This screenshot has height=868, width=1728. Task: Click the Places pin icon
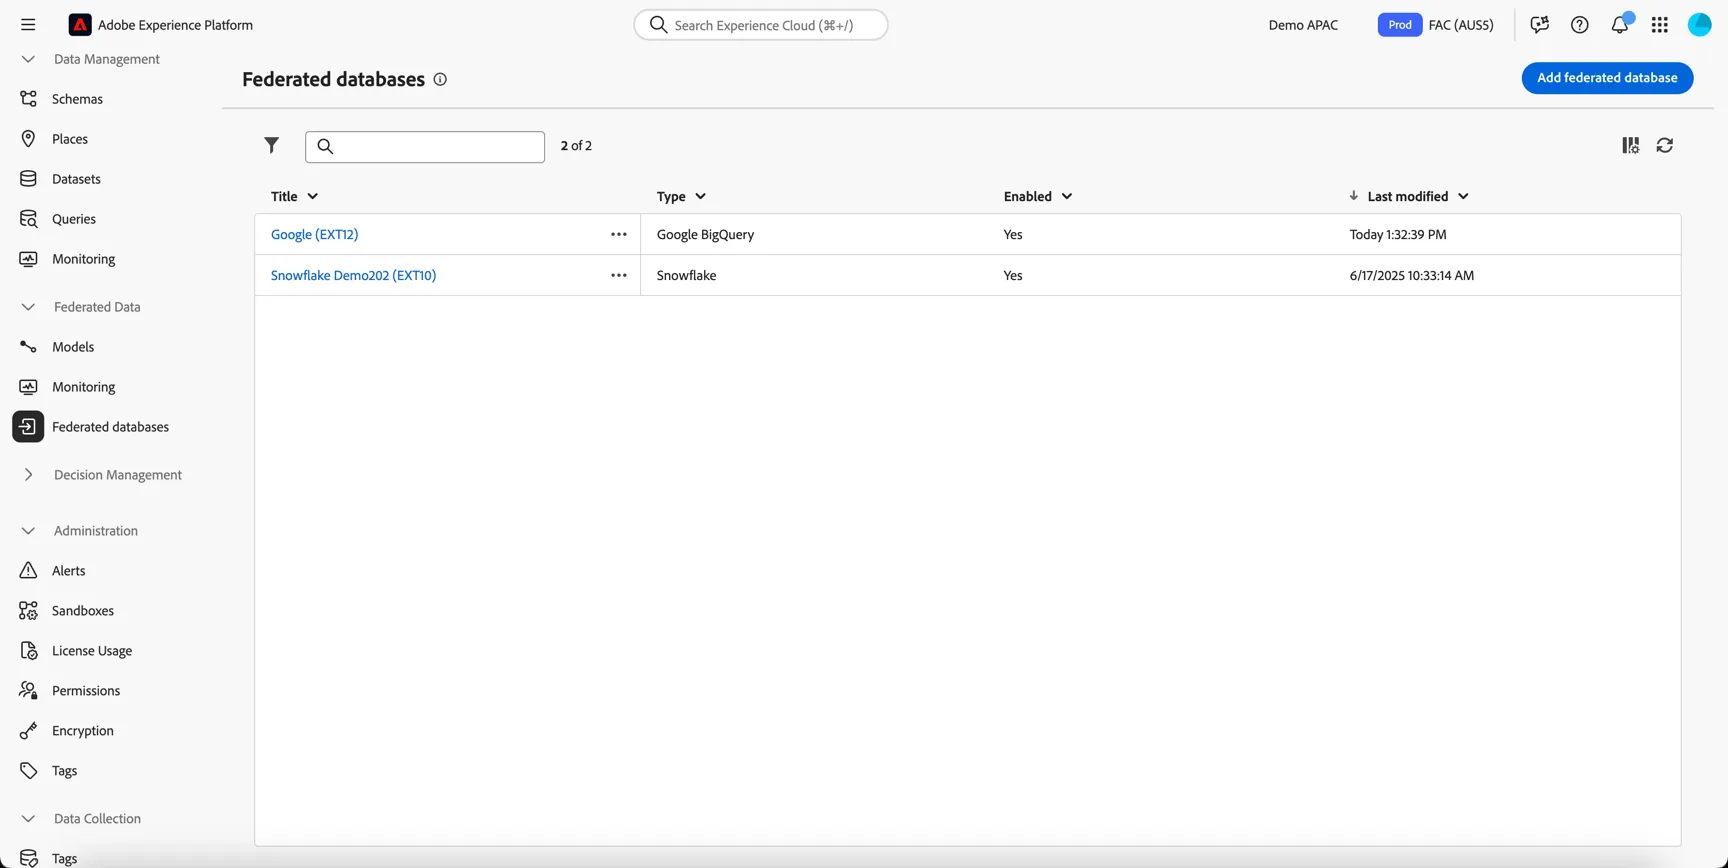pos(28,139)
